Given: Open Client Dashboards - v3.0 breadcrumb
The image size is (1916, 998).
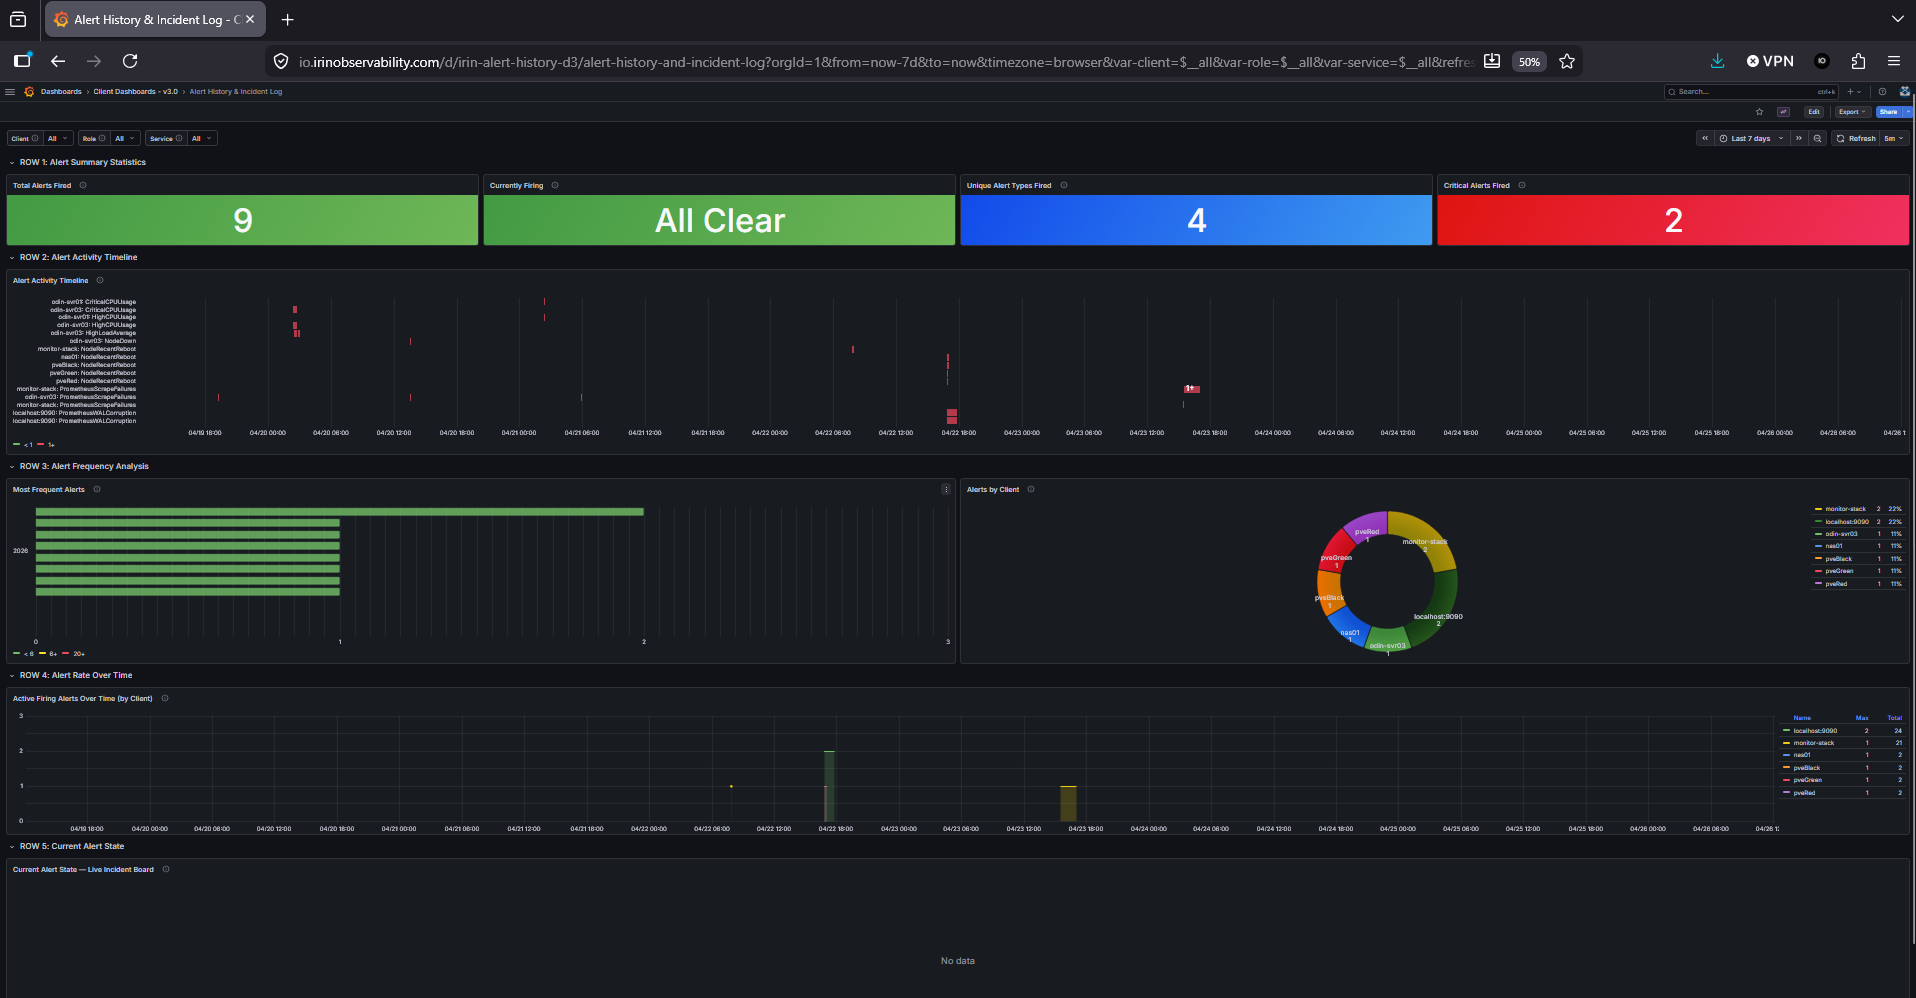Looking at the screenshot, I should [x=135, y=91].
